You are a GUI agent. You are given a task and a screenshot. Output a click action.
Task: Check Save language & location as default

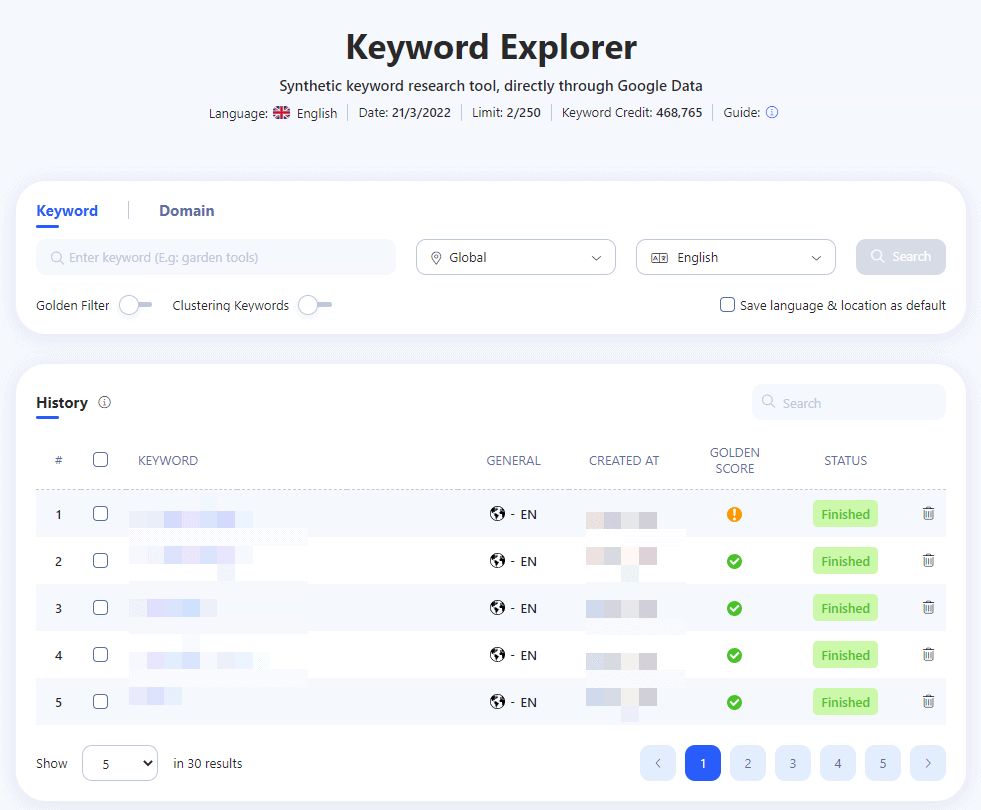[727, 305]
